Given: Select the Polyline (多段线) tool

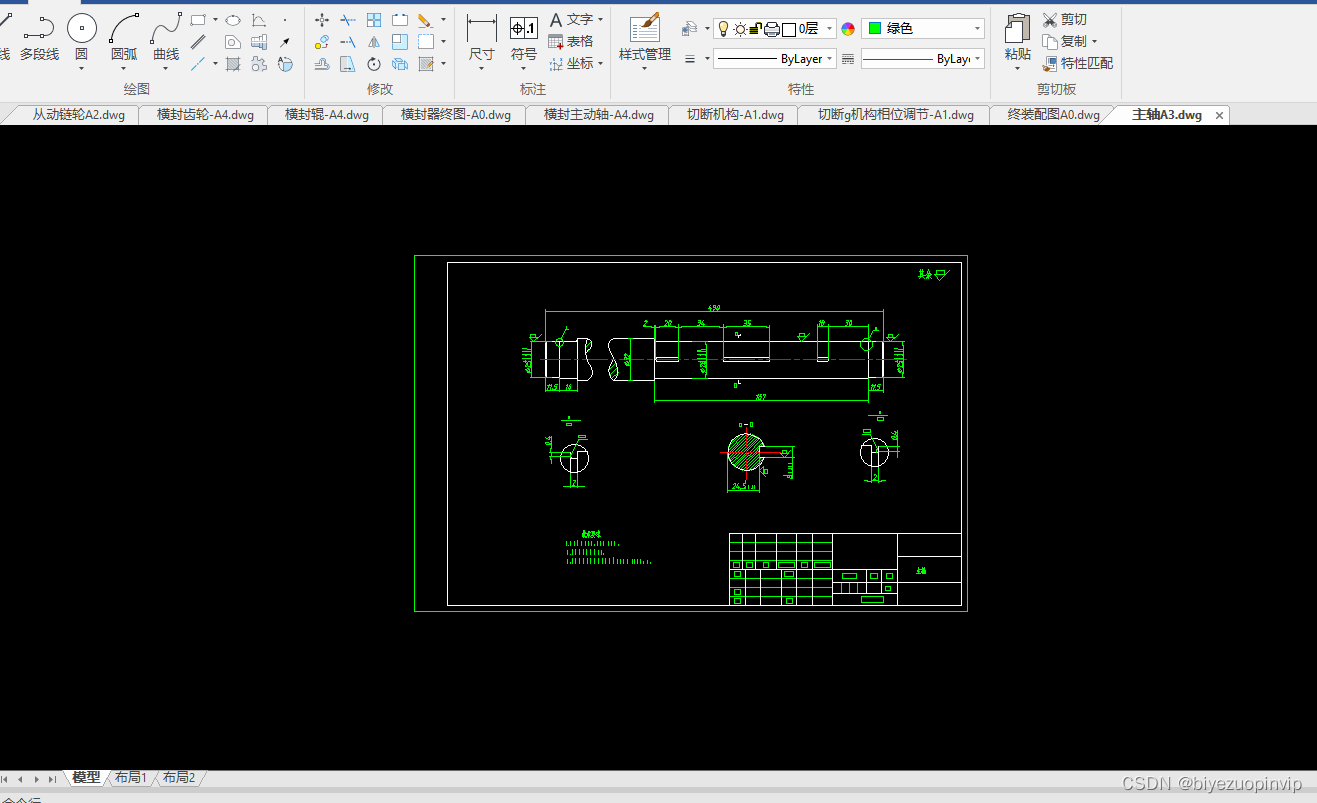Looking at the screenshot, I should point(39,37).
